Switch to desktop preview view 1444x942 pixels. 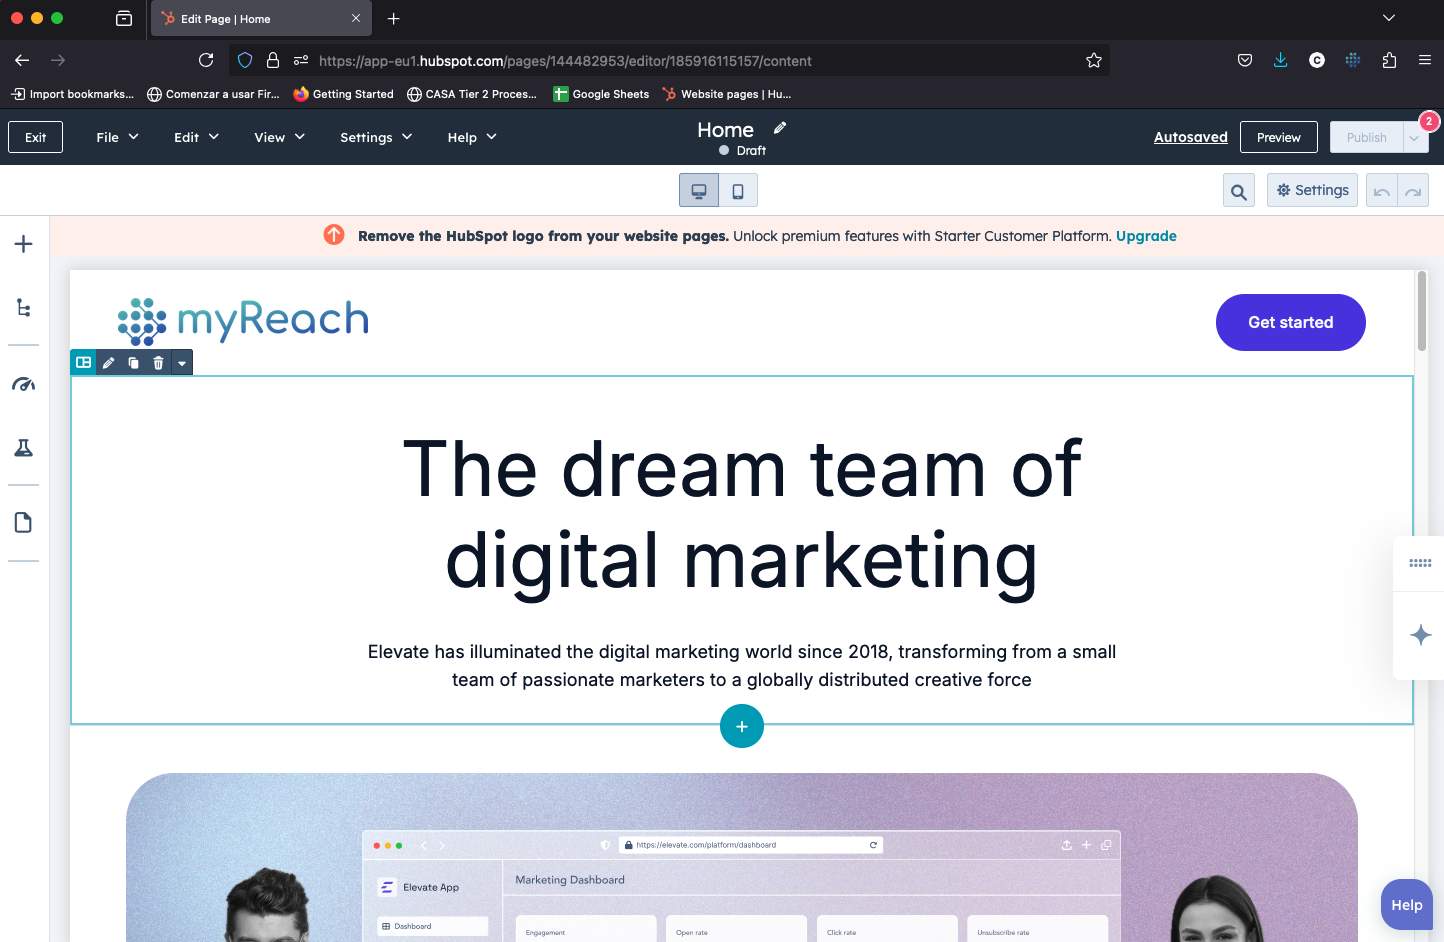pos(699,191)
